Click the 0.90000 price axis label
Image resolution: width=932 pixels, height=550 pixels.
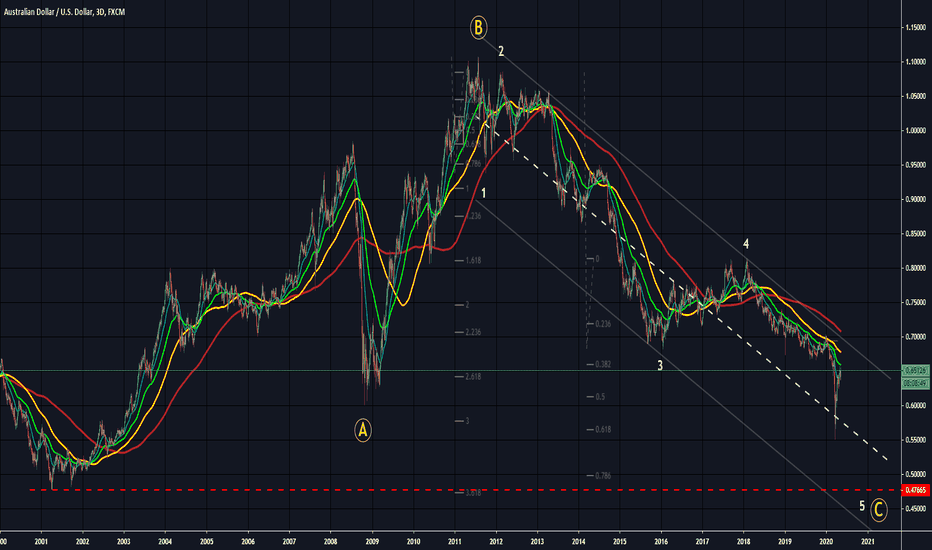pyautogui.click(x=915, y=199)
